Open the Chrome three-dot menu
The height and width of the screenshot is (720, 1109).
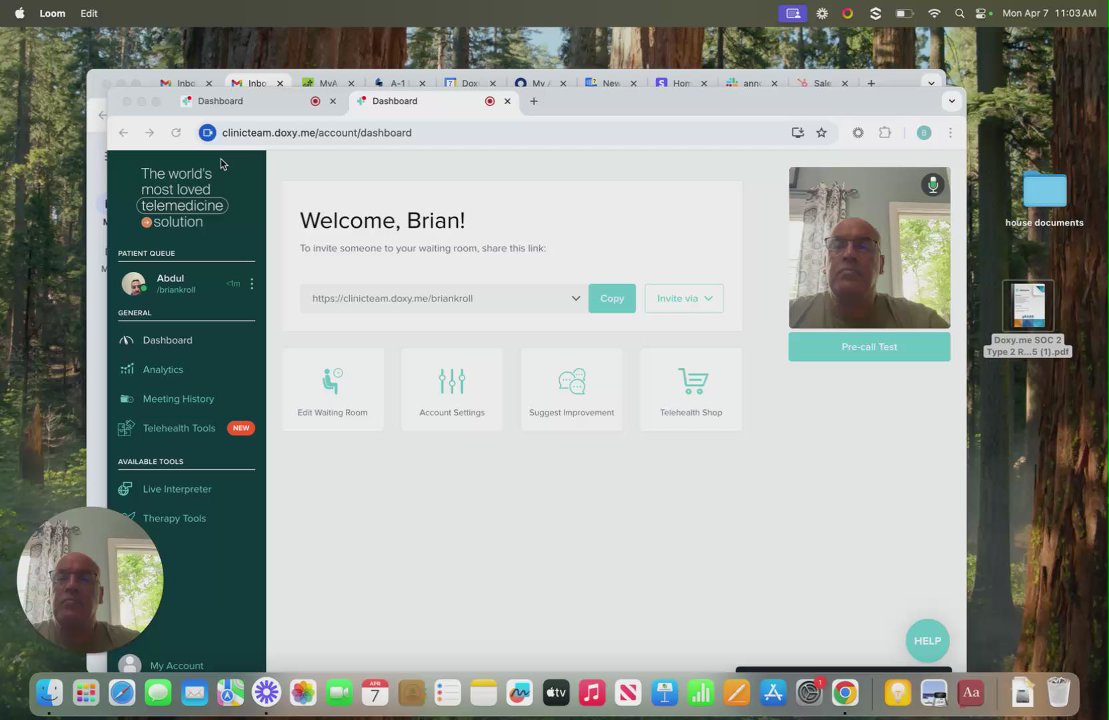click(x=950, y=133)
